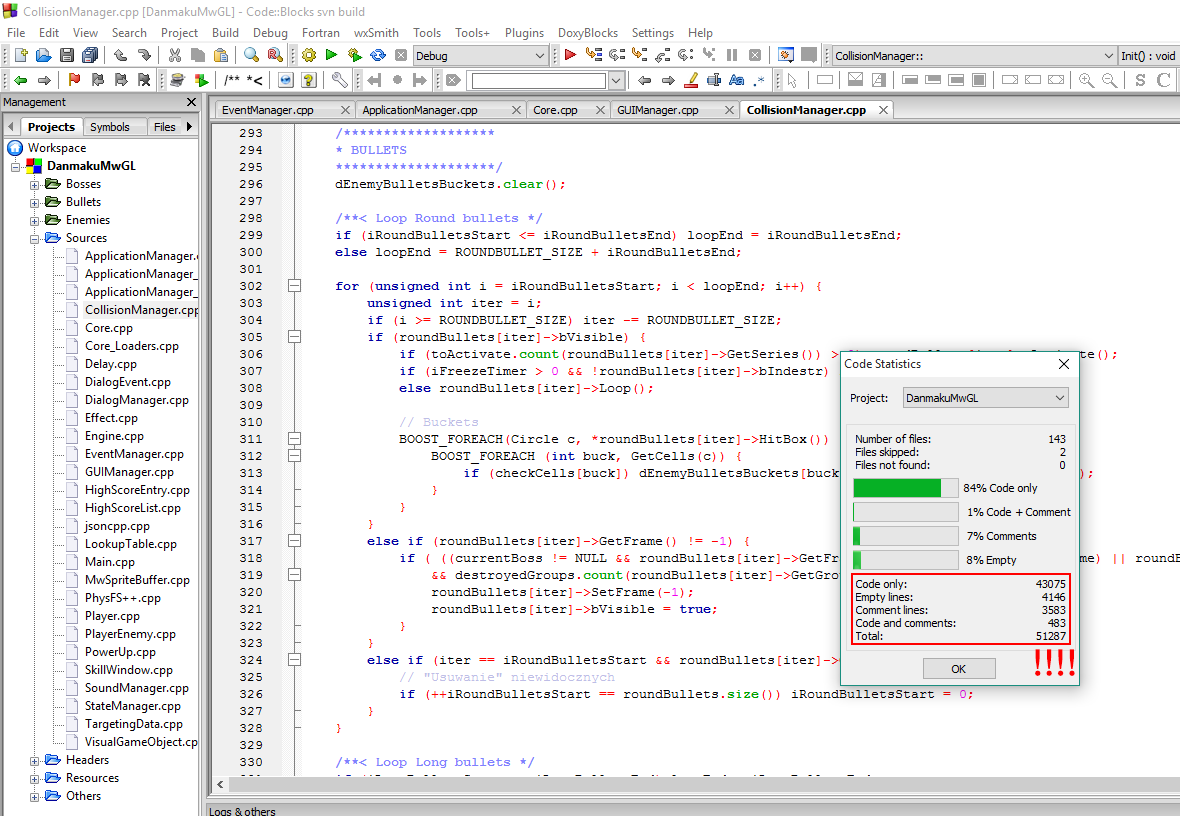Open the Project dropdown in Code Statistics

pyautogui.click(x=985, y=398)
